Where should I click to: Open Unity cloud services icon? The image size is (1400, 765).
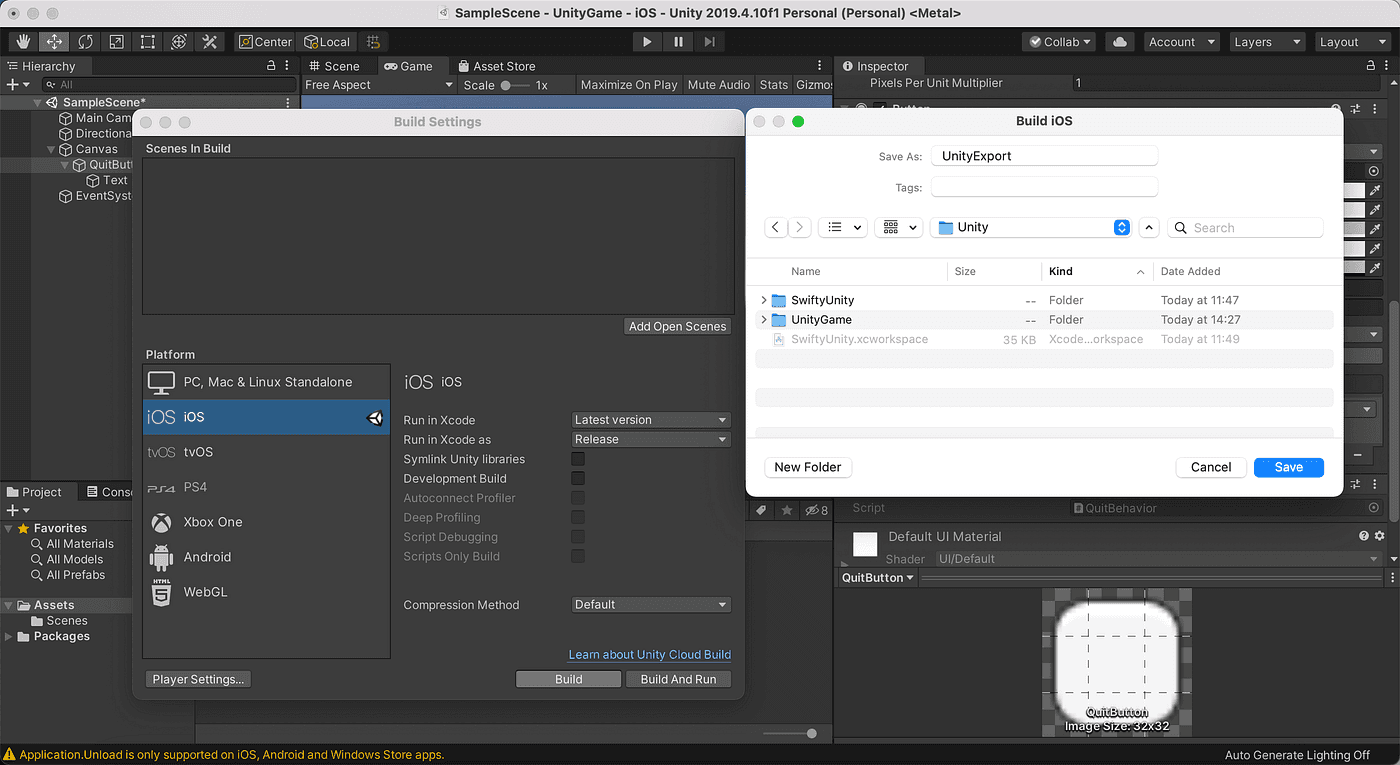tap(1119, 42)
